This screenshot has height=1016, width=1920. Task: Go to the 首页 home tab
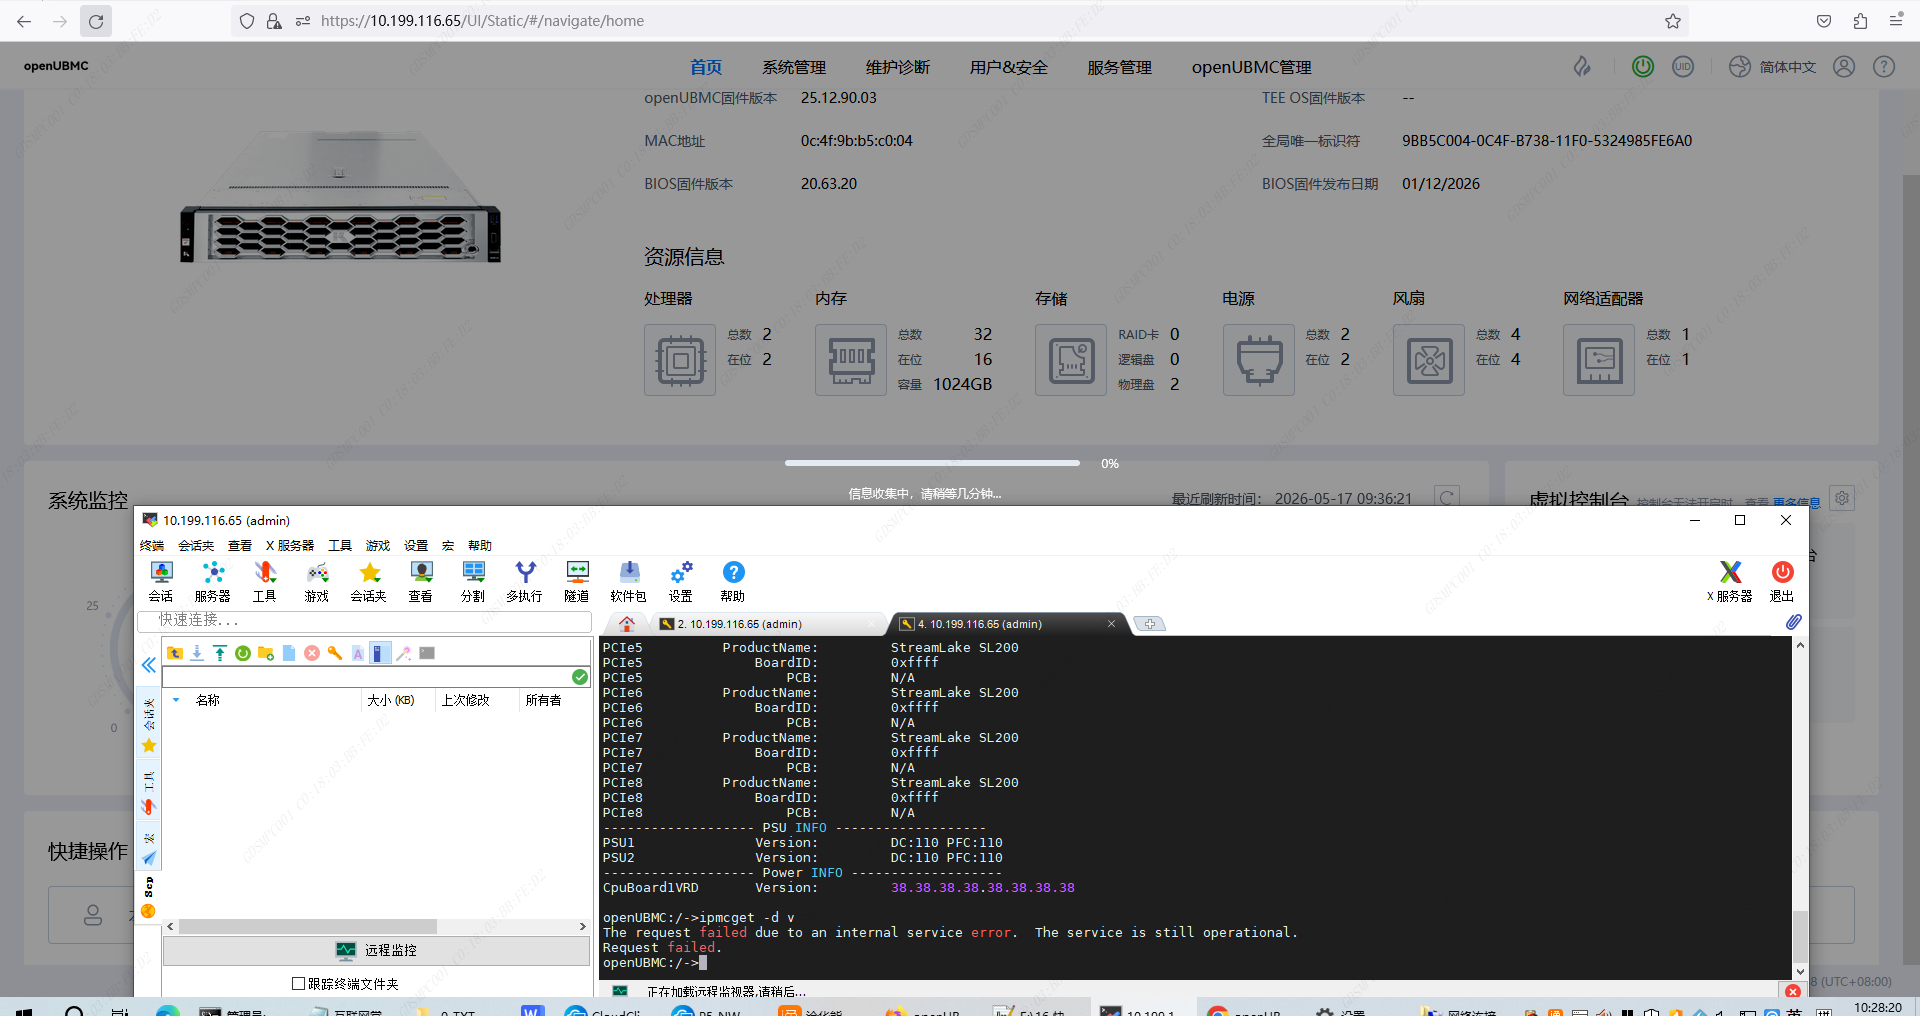(706, 67)
